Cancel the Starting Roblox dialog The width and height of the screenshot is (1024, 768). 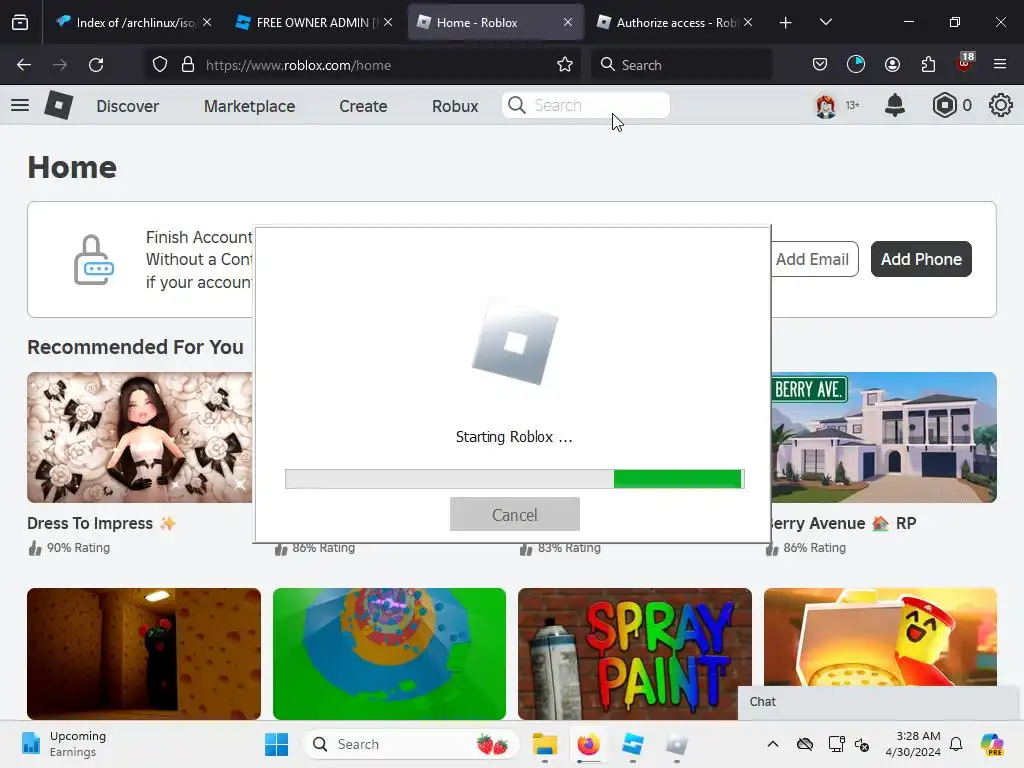coord(515,514)
